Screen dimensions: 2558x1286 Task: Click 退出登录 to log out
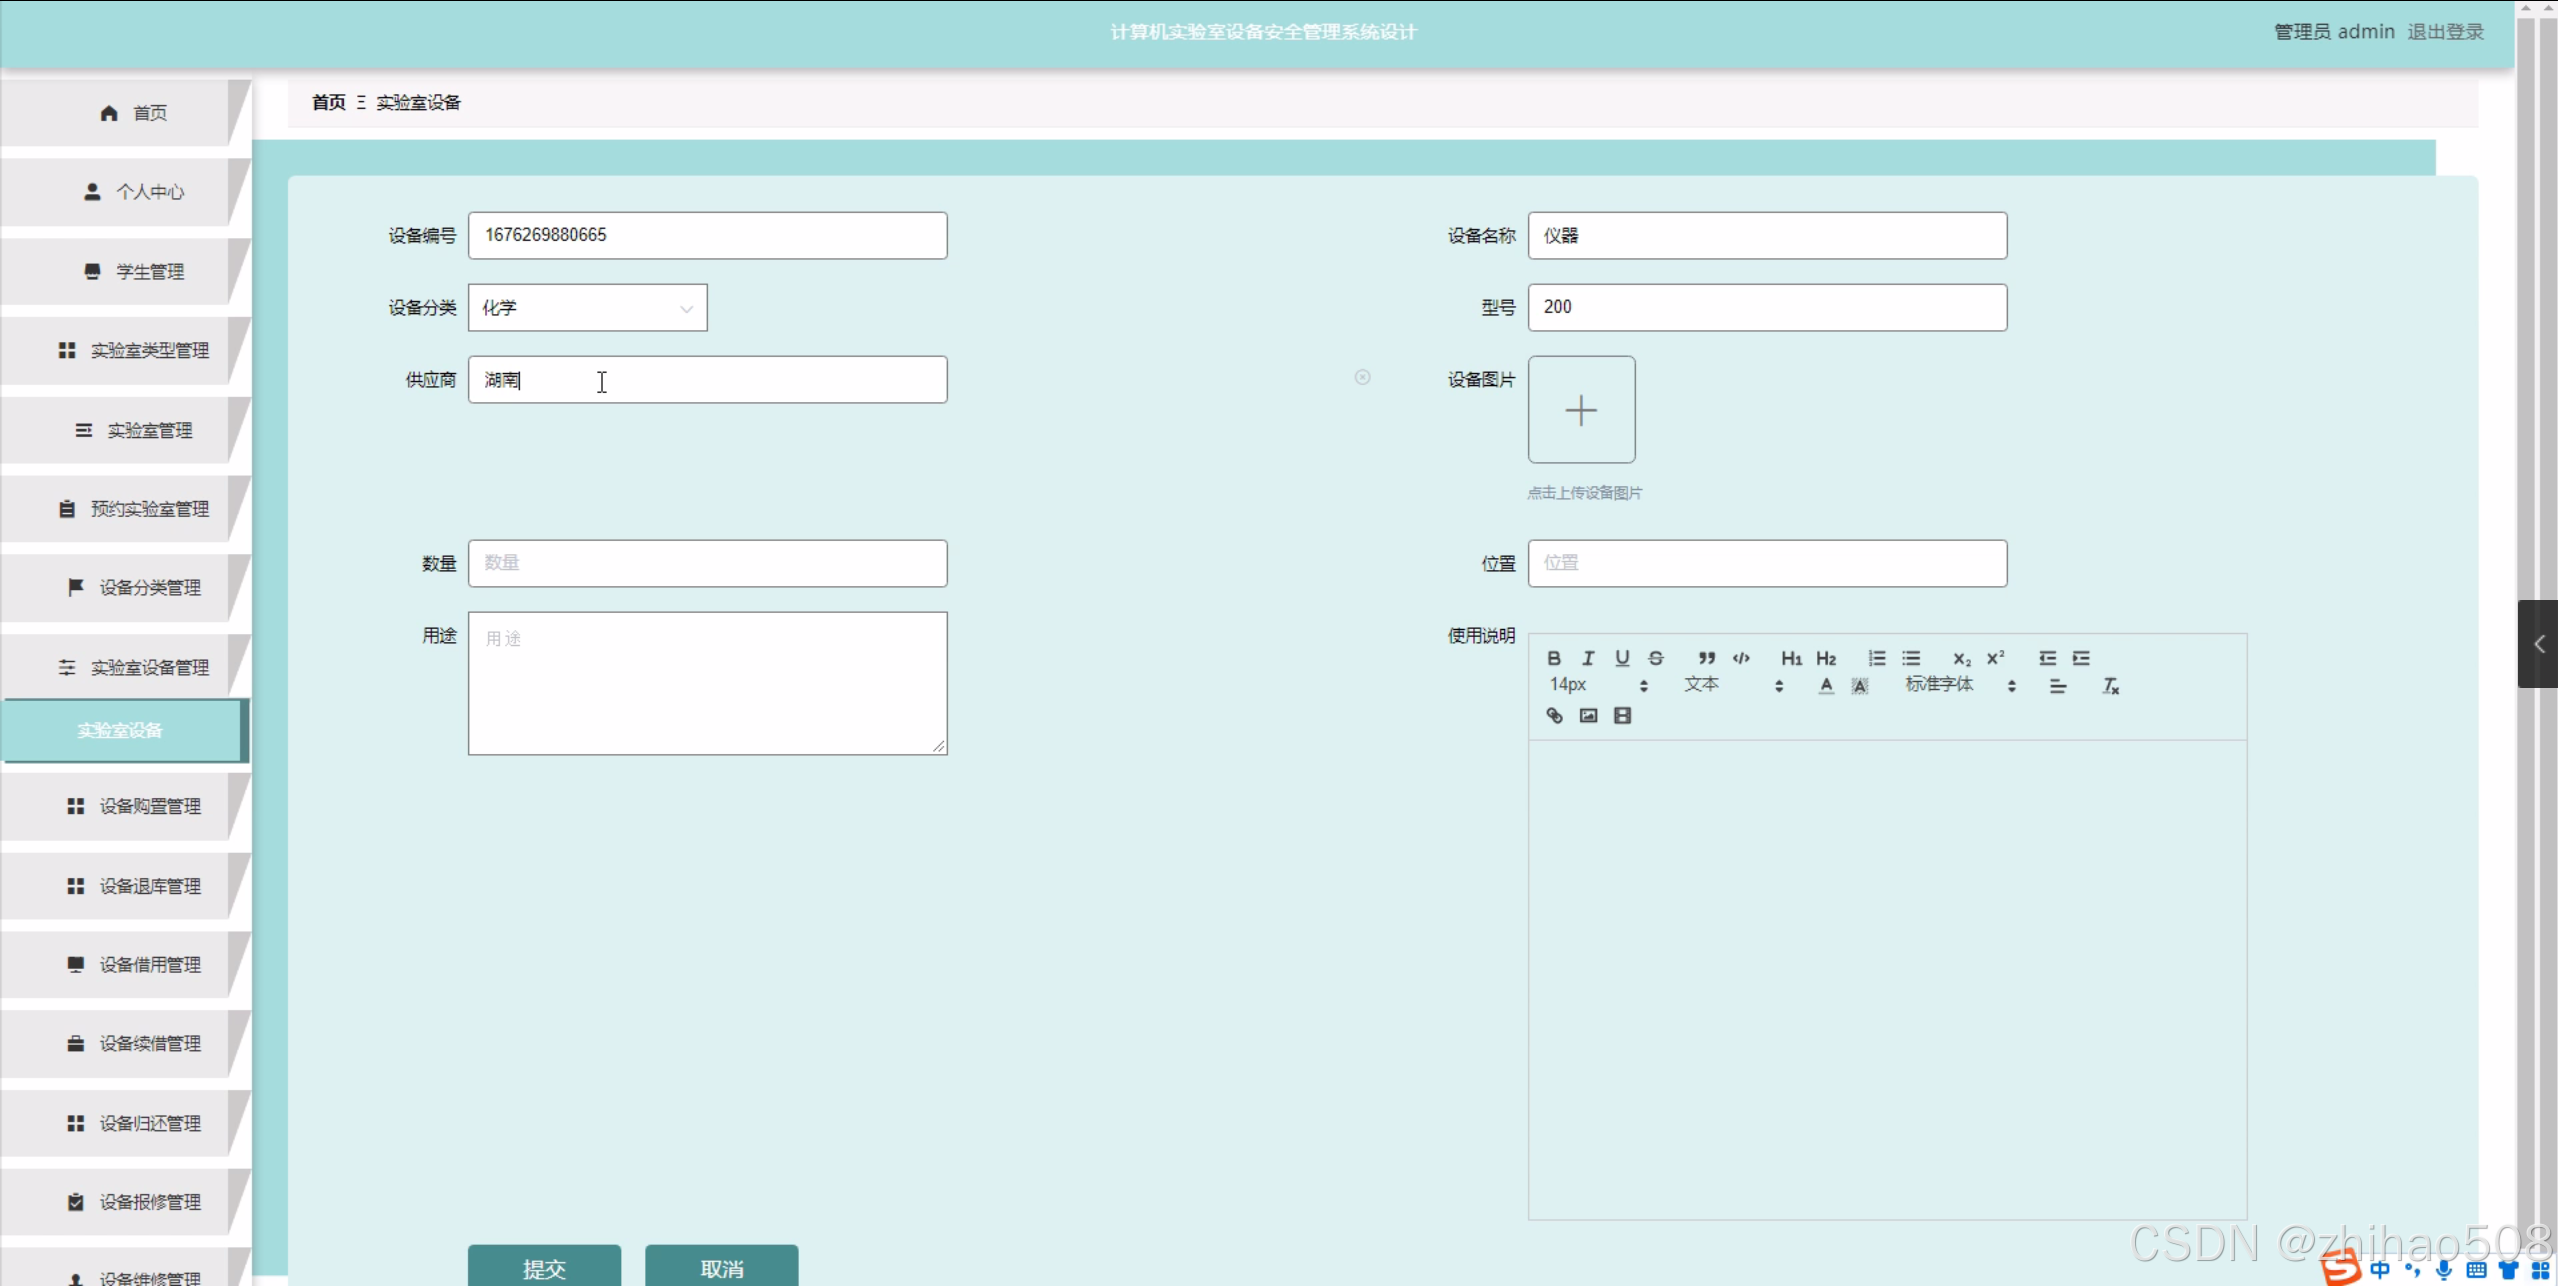[x=2445, y=32]
